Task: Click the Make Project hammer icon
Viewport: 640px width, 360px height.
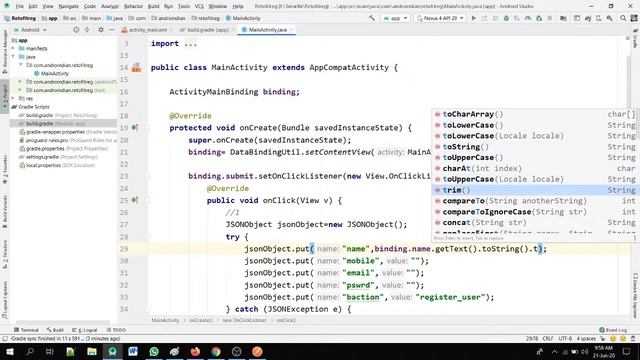Action: tap(371, 18)
